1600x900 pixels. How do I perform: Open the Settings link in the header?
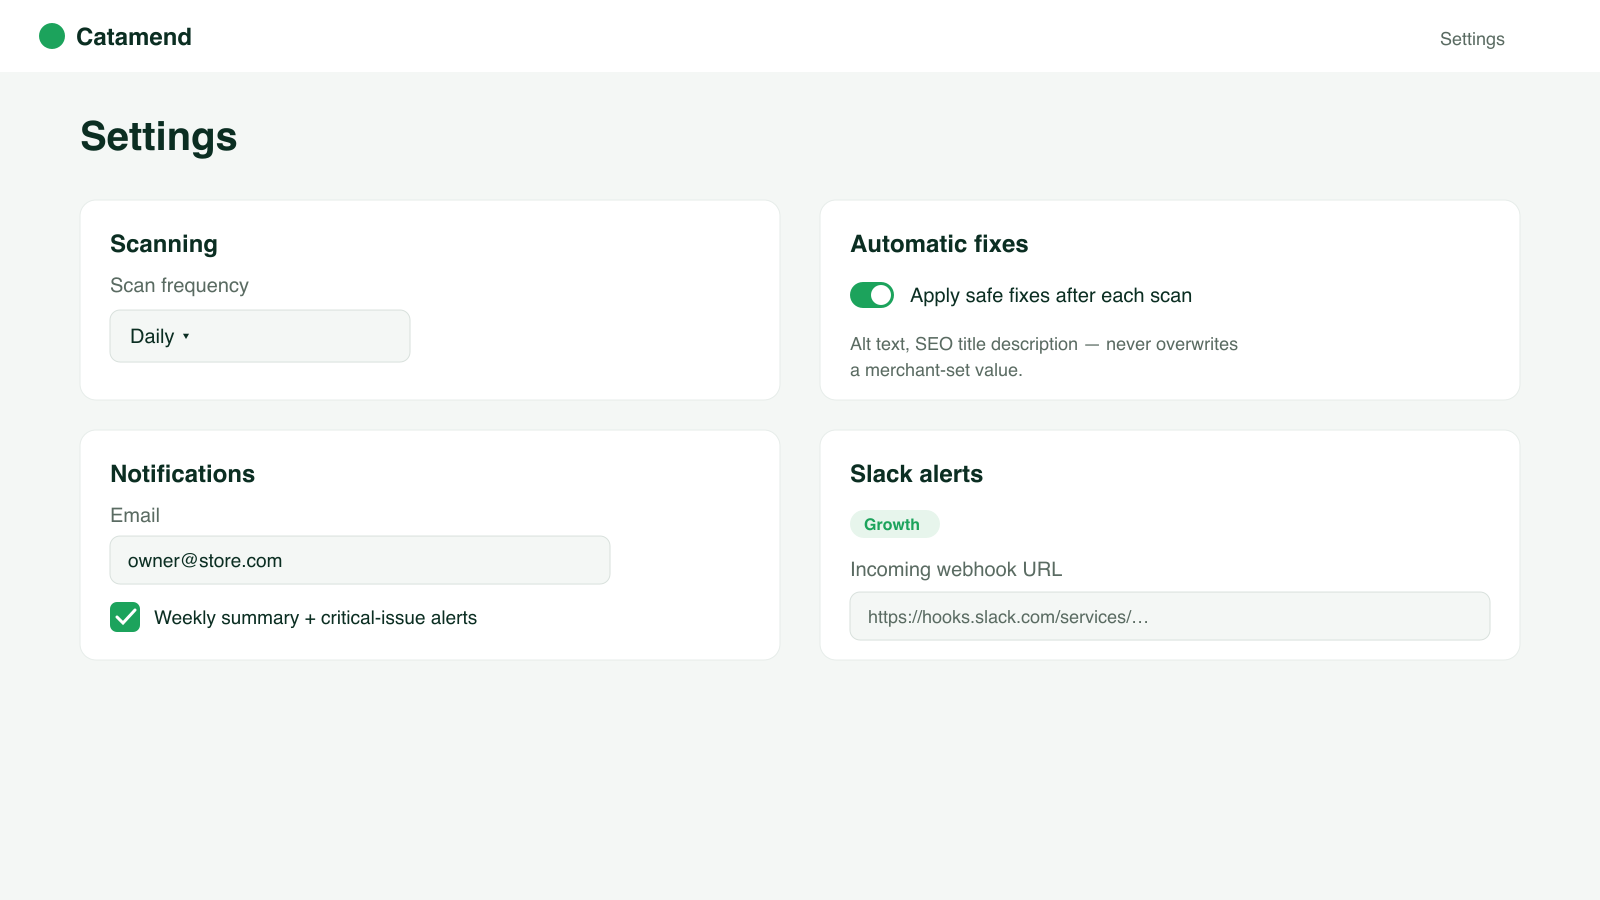tap(1472, 39)
